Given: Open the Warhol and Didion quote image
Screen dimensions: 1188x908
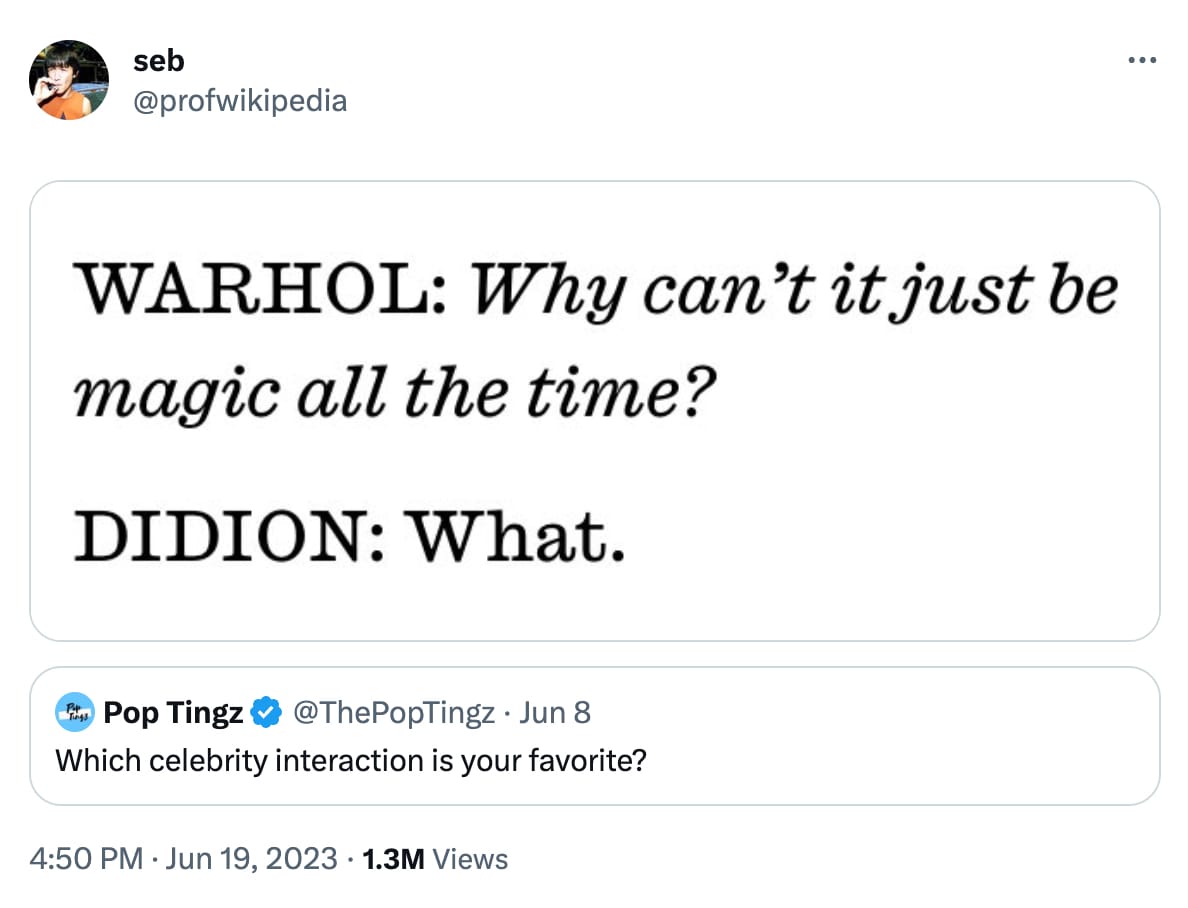Looking at the screenshot, I should (x=594, y=410).
